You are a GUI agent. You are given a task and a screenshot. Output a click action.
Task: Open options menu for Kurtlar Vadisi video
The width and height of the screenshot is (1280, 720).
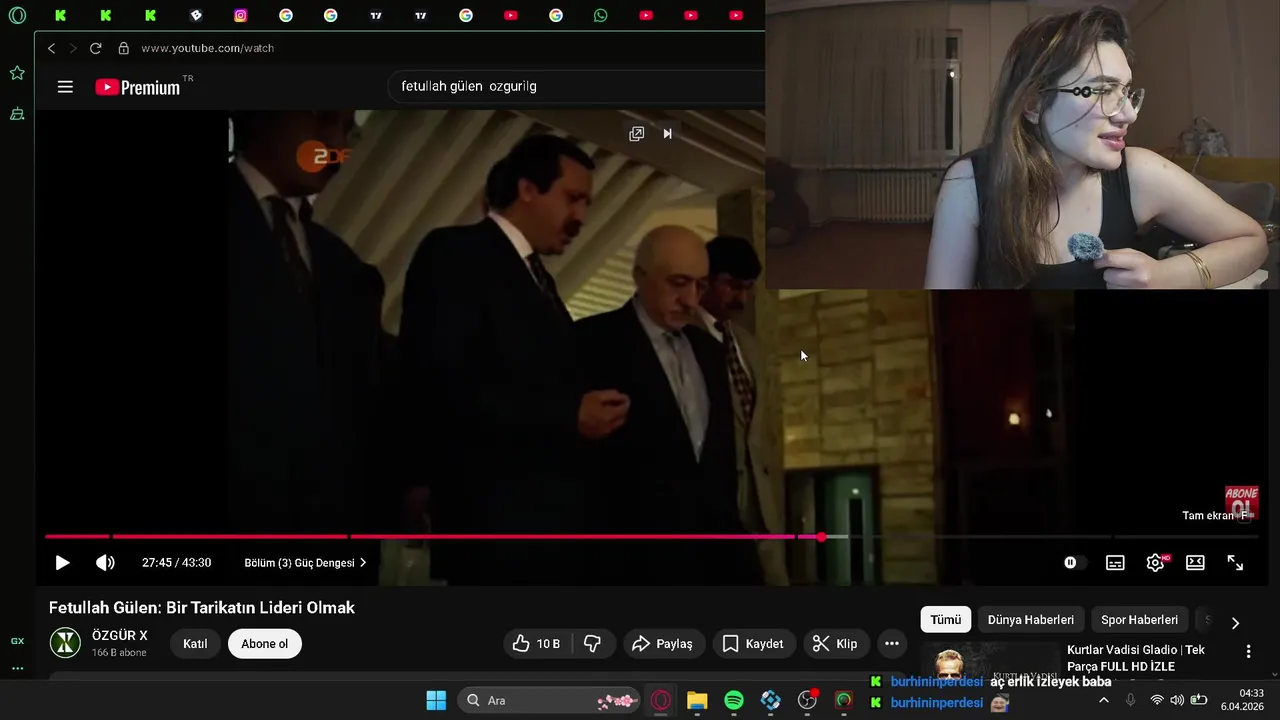point(1248,651)
